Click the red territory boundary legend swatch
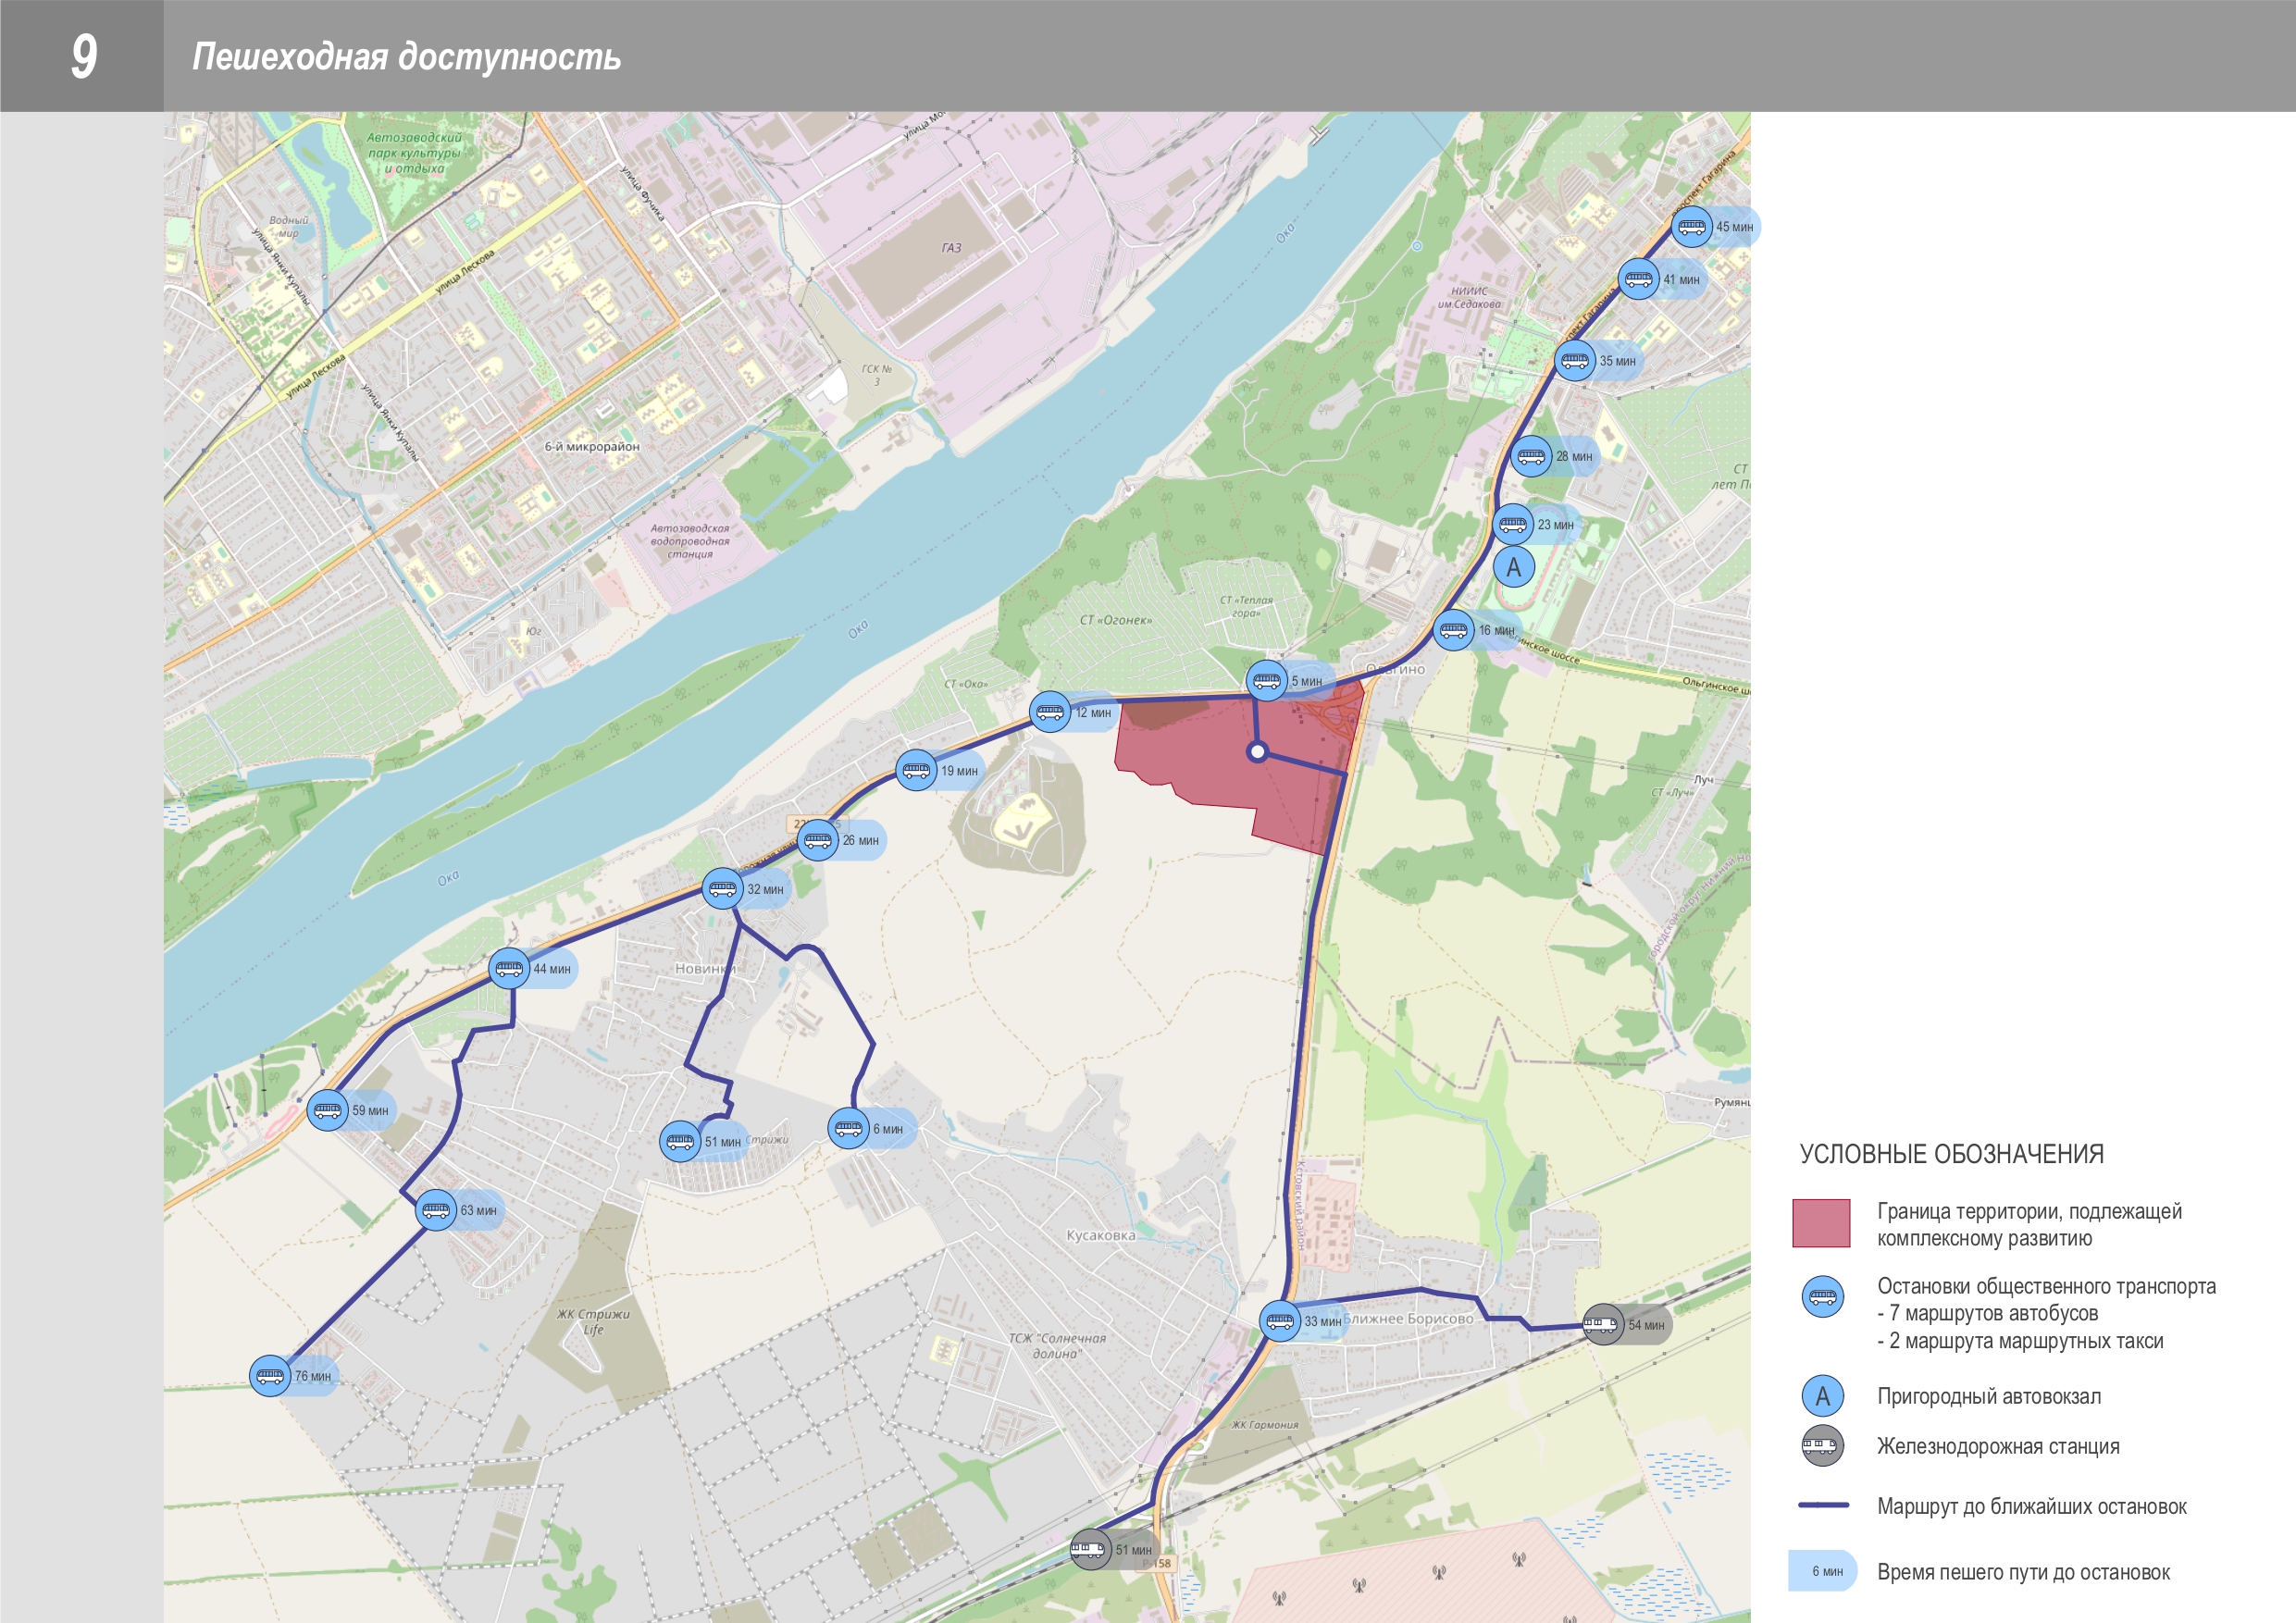Image resolution: width=2296 pixels, height=1623 pixels. point(1821,1223)
